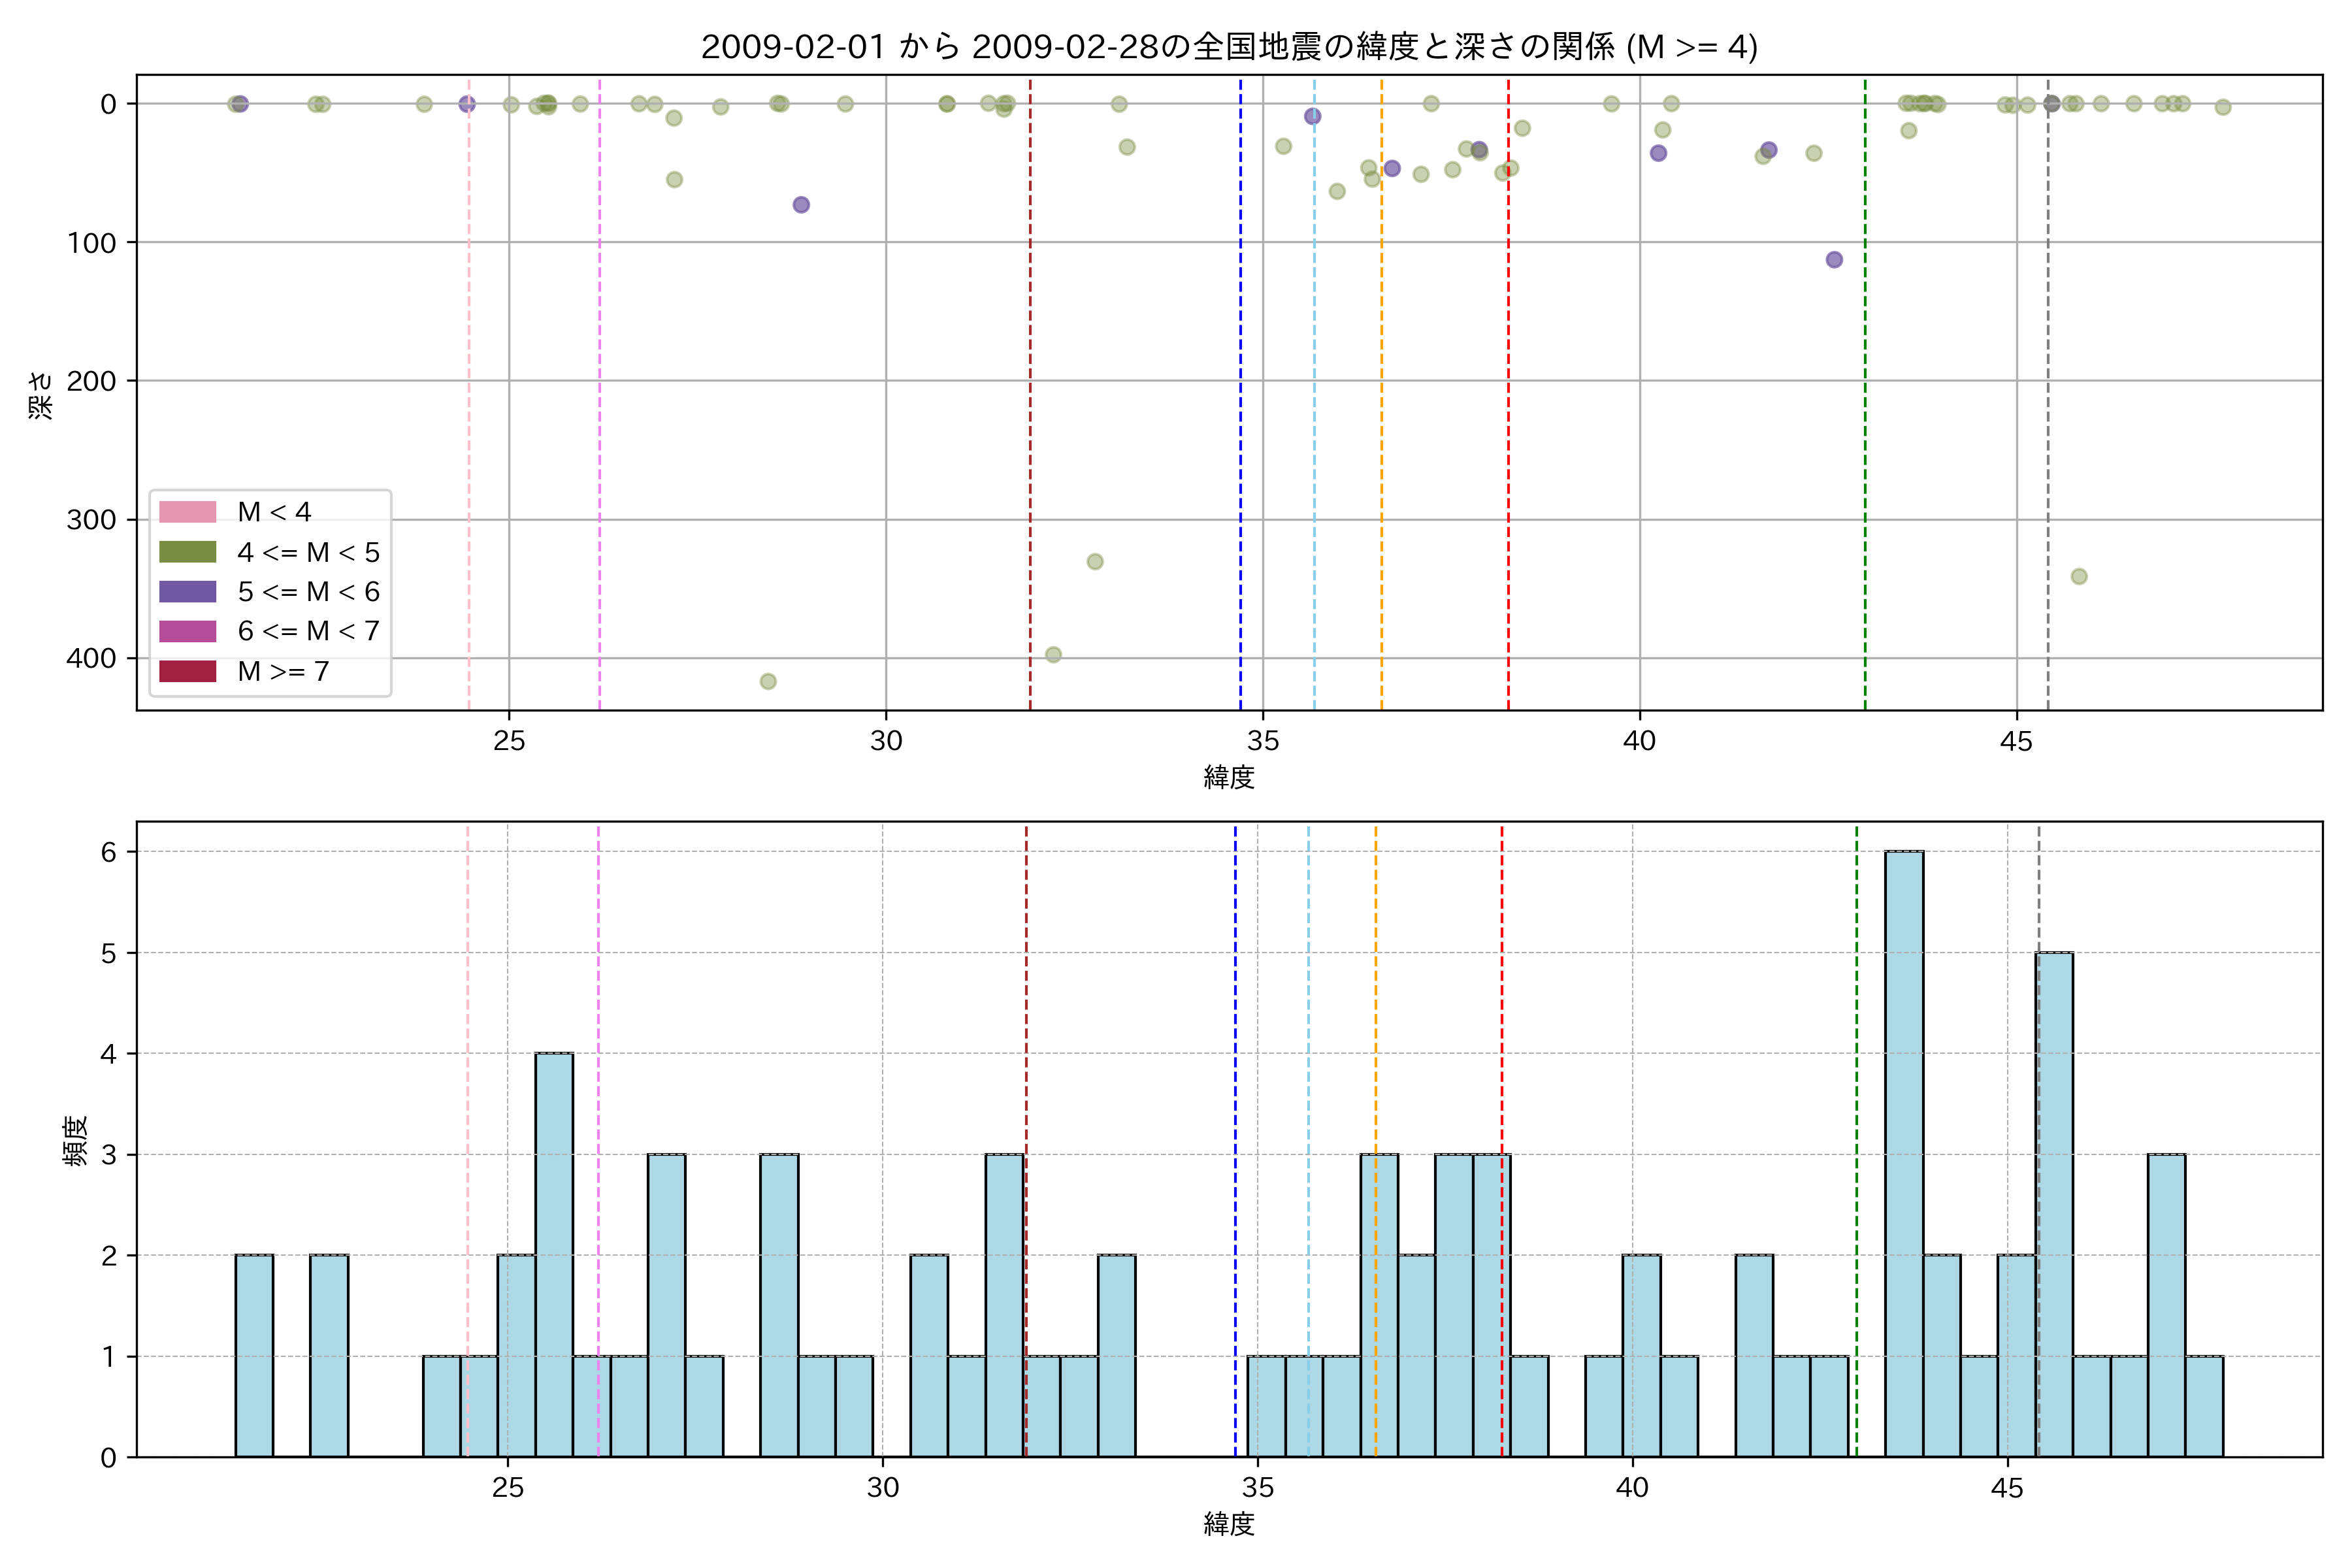Click the purple 5 <= M < 6 legend swatch
Viewport: 2352px width, 1568px height.
pyautogui.click(x=187, y=592)
